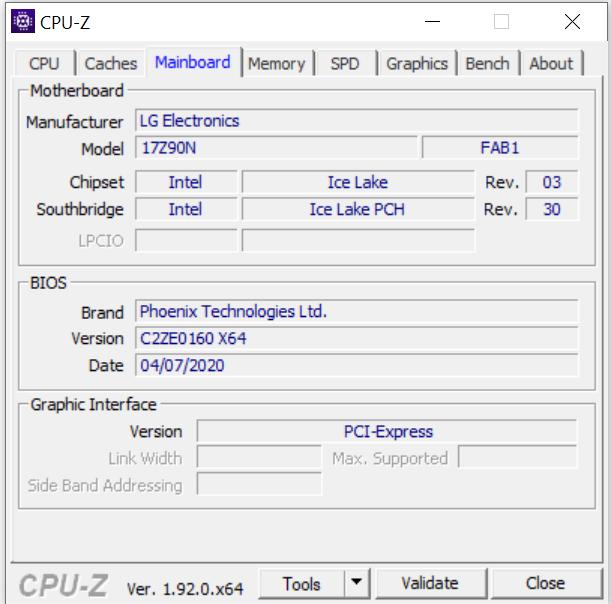The height and width of the screenshot is (604, 611).
Task: Click the chipset Rev. 03 value
Action: tap(552, 182)
